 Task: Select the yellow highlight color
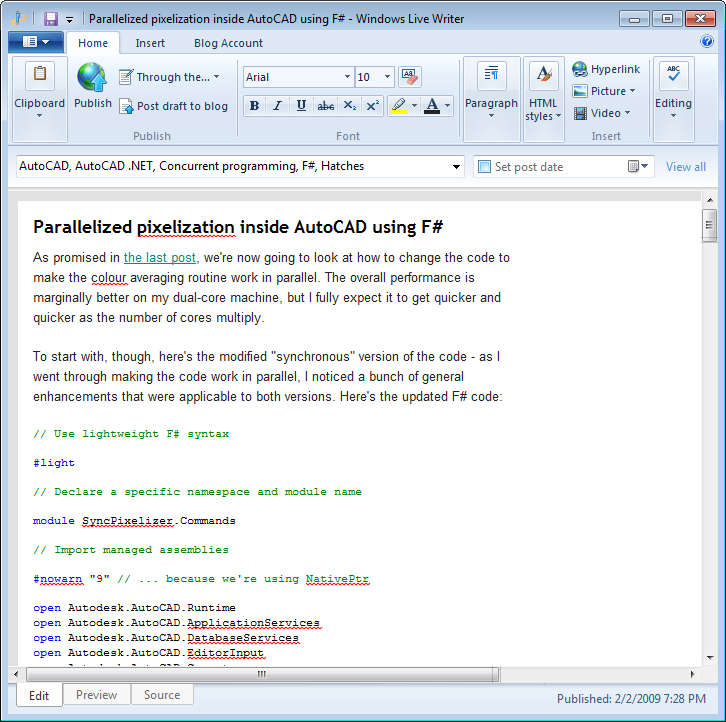[x=399, y=106]
